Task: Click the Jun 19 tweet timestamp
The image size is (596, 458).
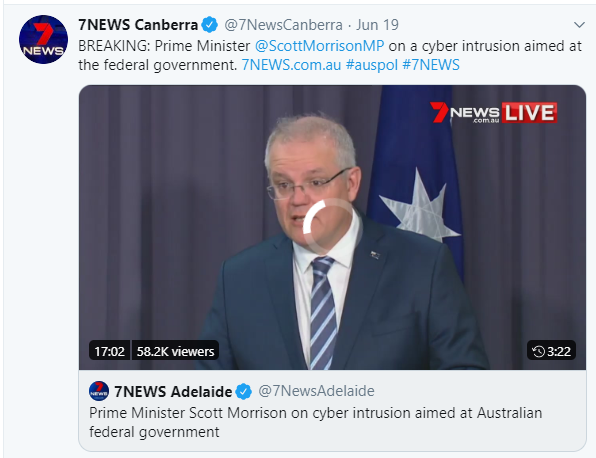Action: pyautogui.click(x=377, y=25)
